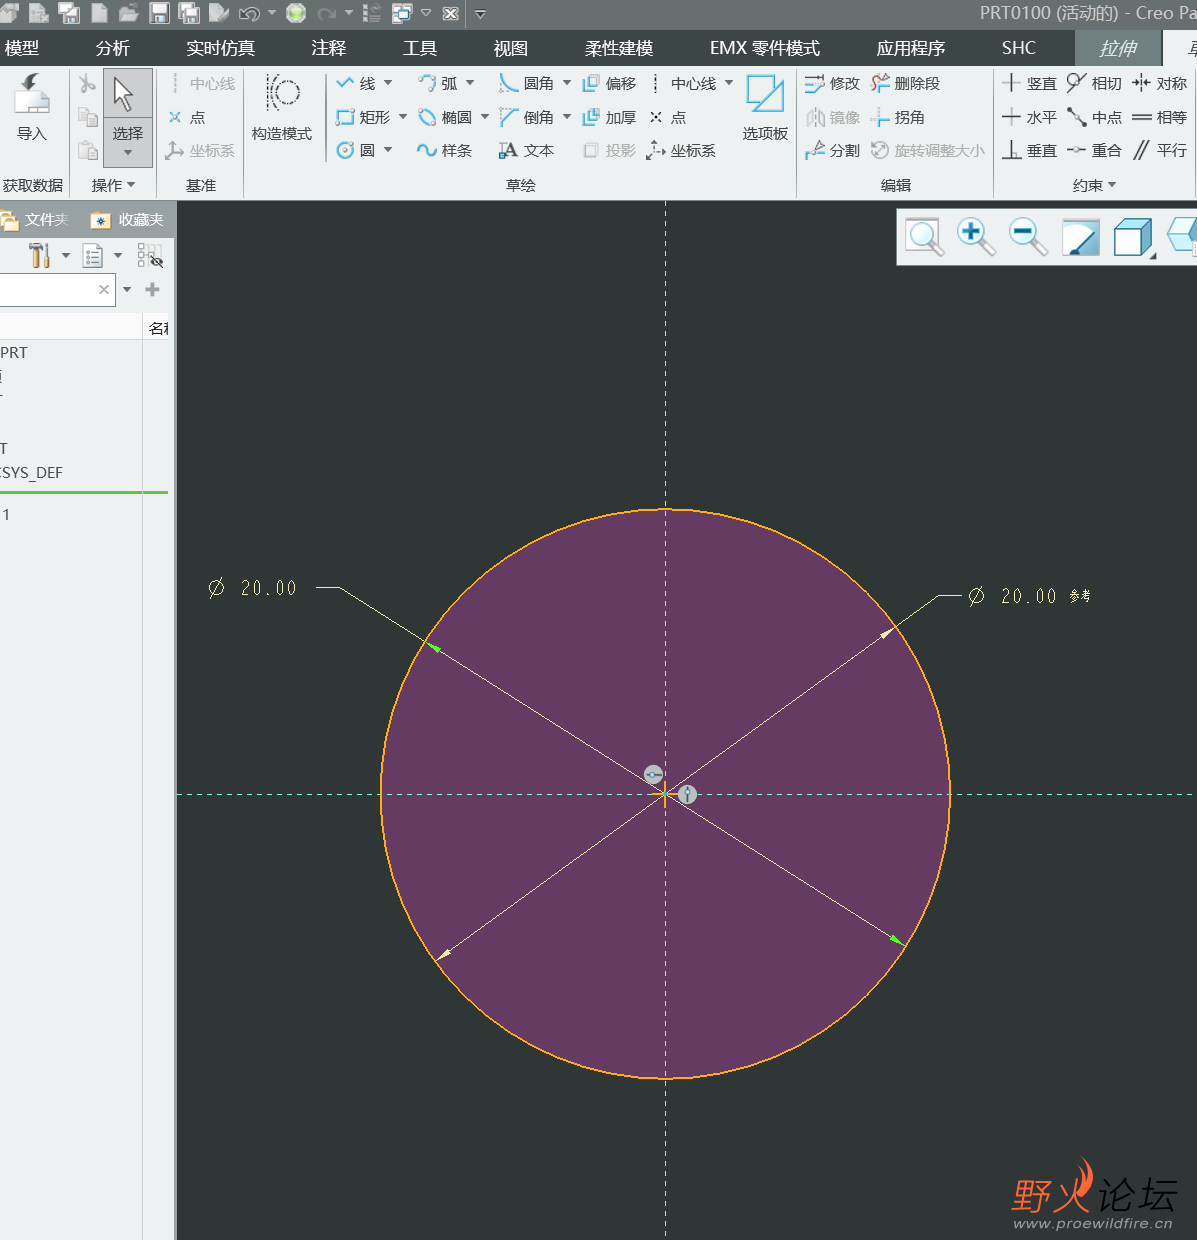
Task: Apply the 中点 (Midpoint) constraint
Action: [1094, 117]
